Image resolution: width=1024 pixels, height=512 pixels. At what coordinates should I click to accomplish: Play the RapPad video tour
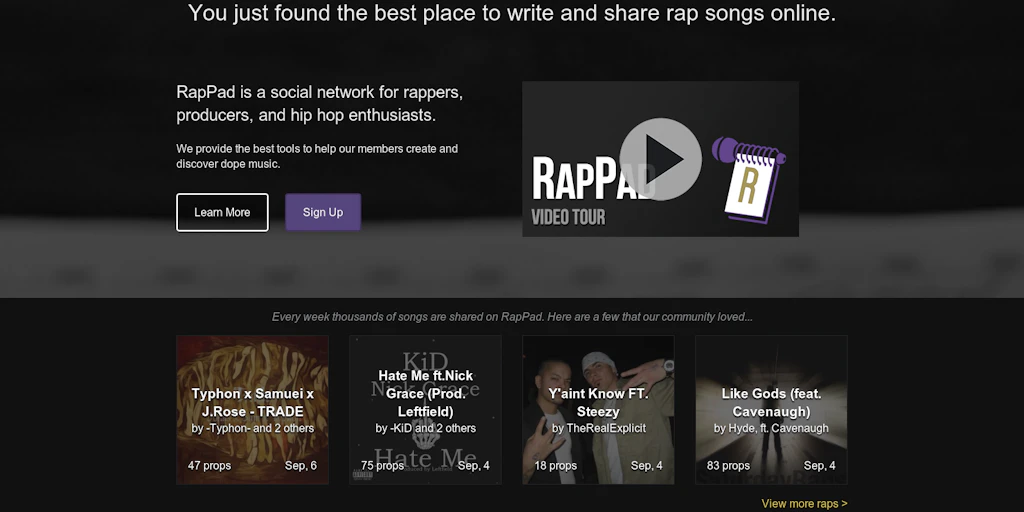(x=660, y=159)
